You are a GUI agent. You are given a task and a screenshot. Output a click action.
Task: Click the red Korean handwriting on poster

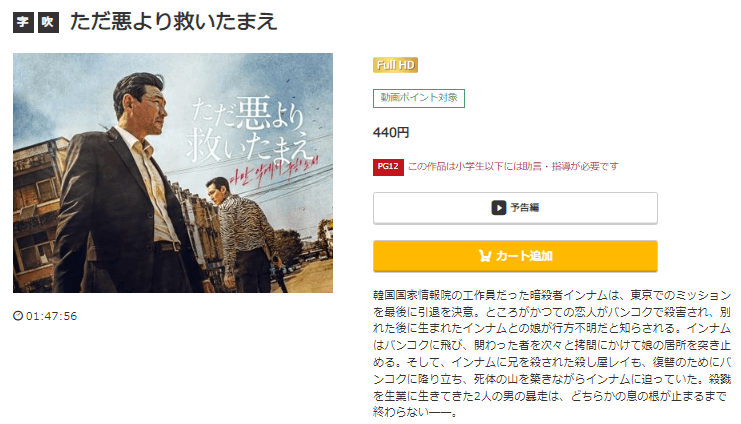coord(273,177)
